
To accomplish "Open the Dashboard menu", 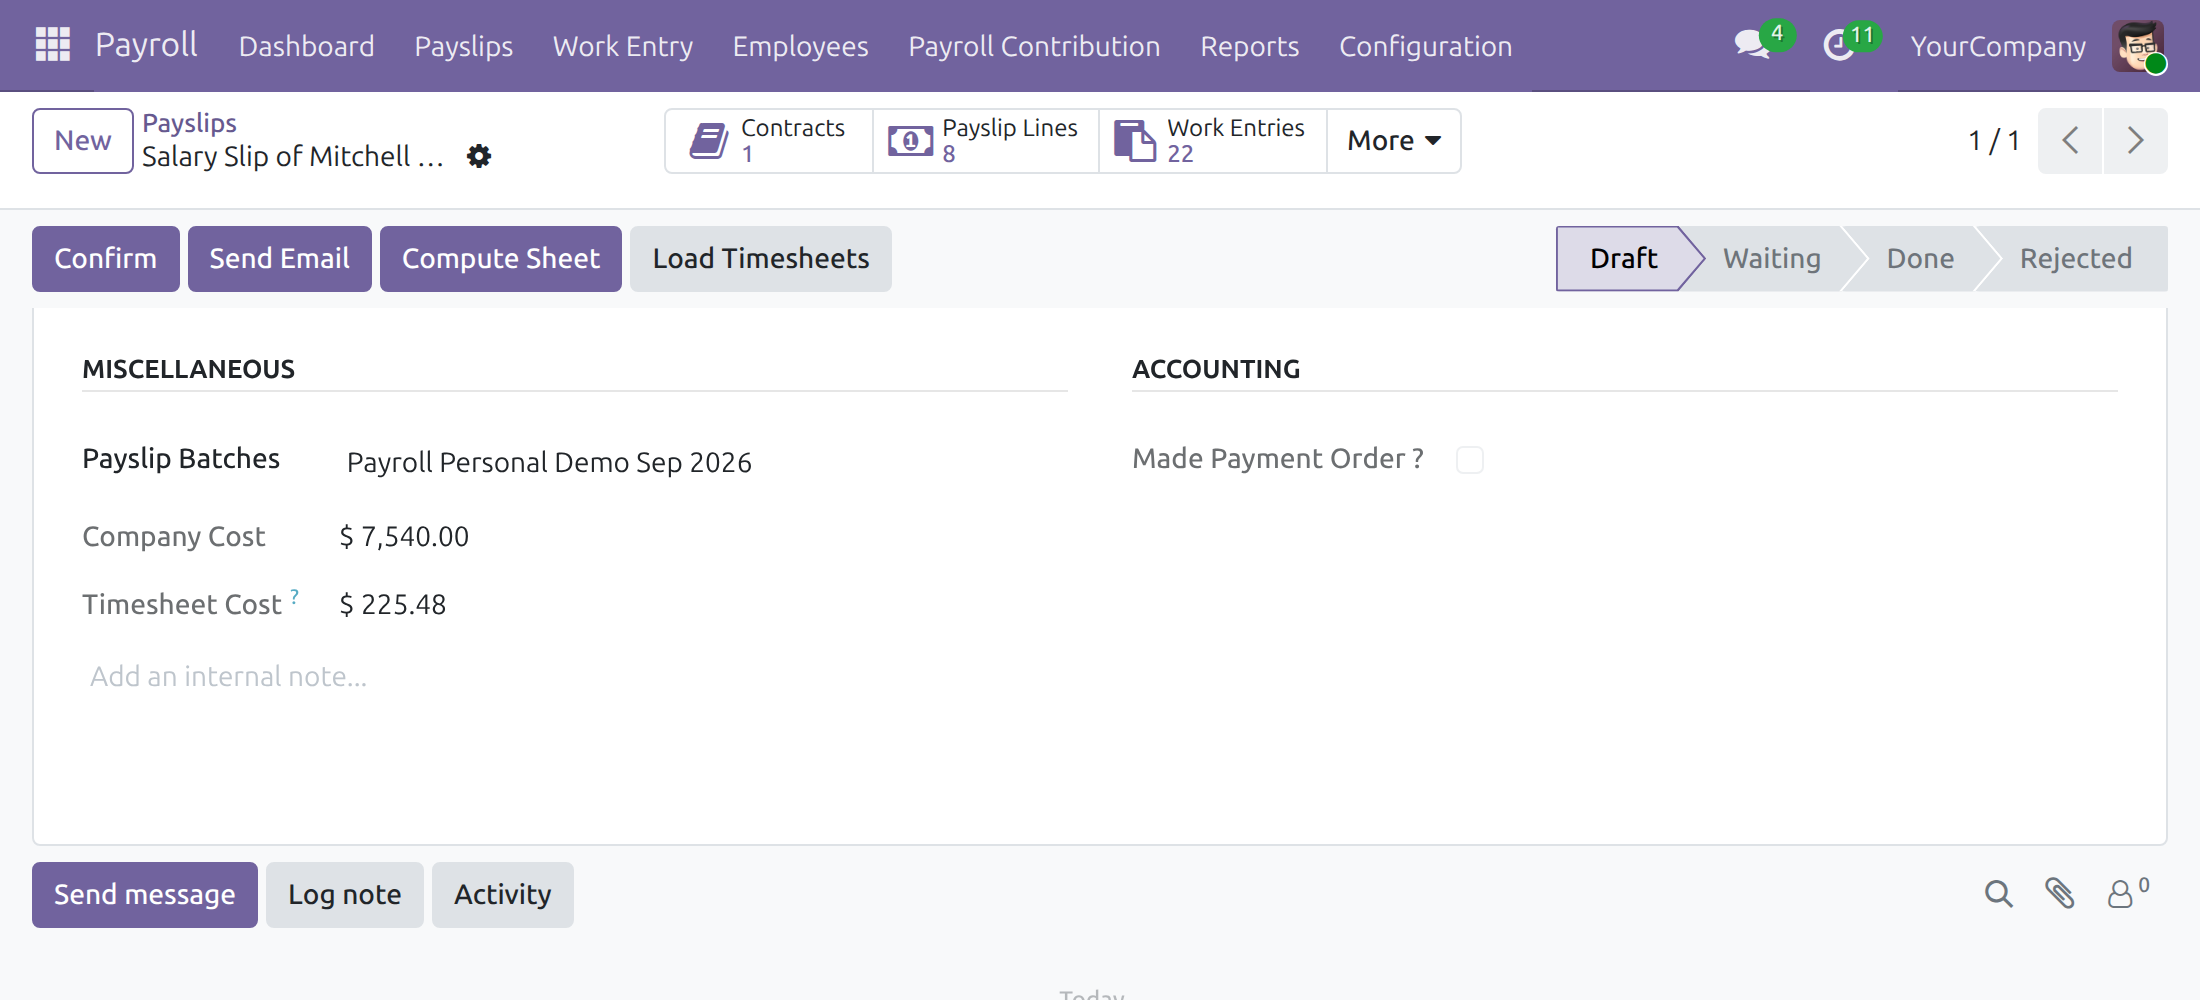I will pyautogui.click(x=307, y=46).
